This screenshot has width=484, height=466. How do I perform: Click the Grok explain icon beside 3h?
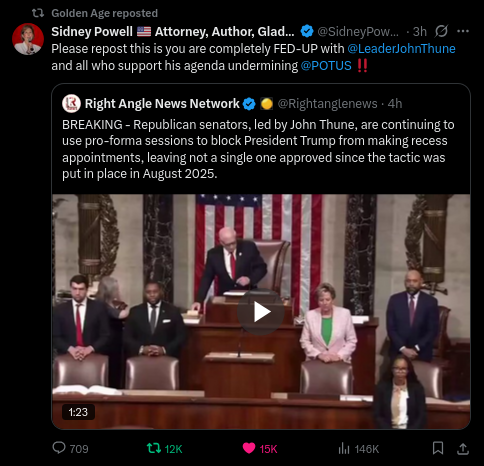click(x=441, y=31)
